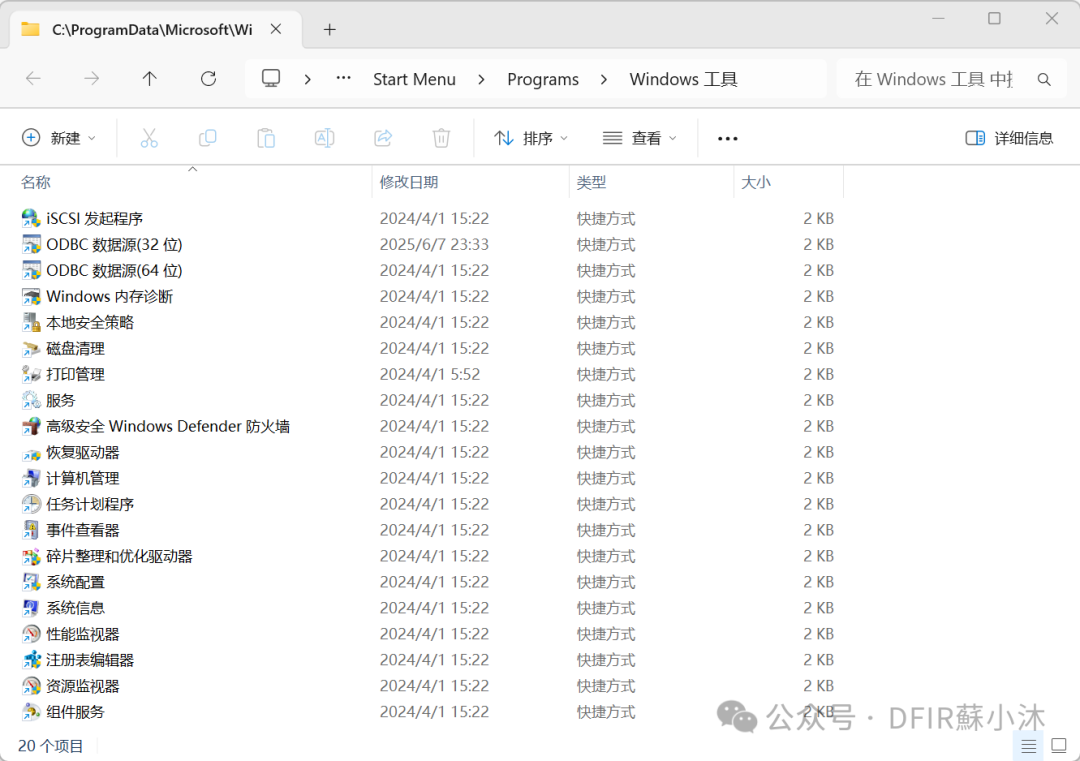Go forward with the right arrow

pos(92,79)
